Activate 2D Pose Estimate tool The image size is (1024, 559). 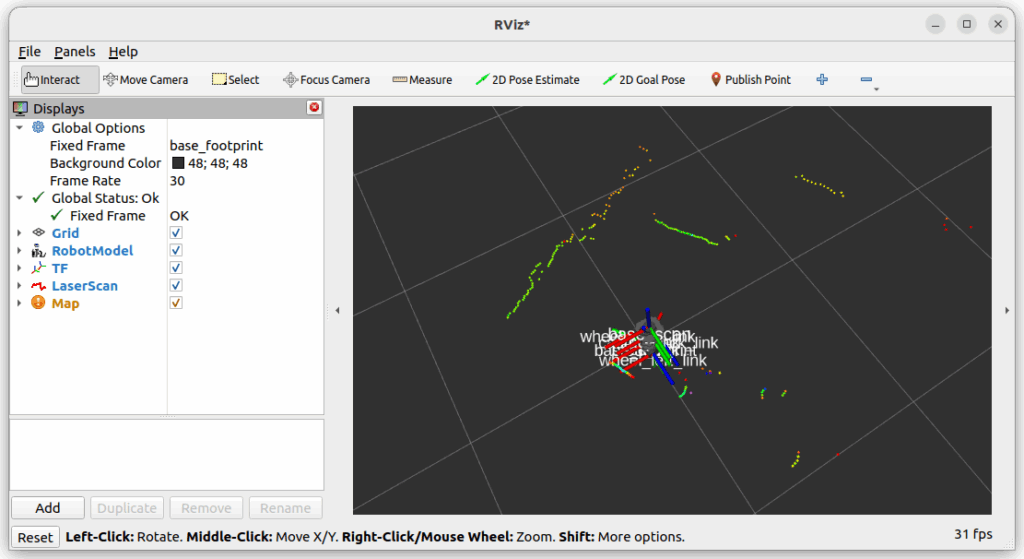pyautogui.click(x=527, y=80)
